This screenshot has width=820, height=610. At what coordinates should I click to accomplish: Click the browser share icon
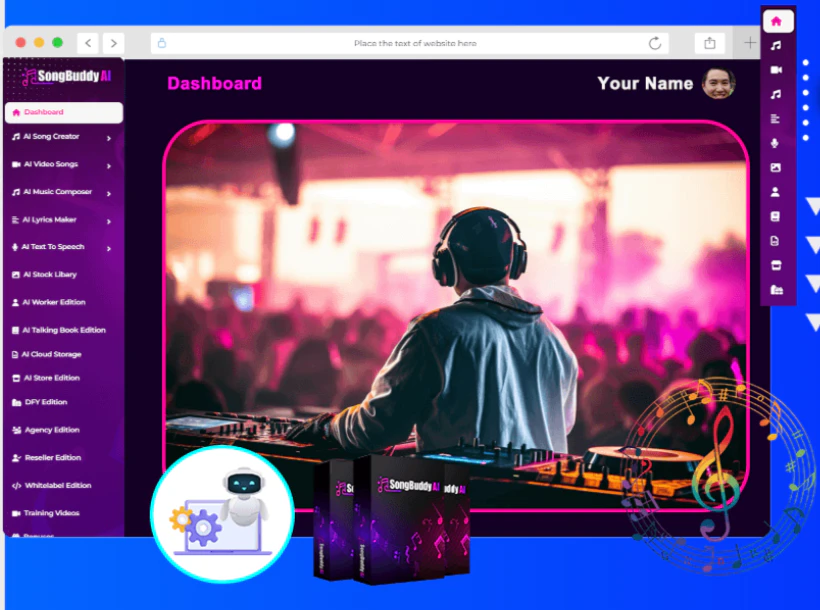(710, 43)
